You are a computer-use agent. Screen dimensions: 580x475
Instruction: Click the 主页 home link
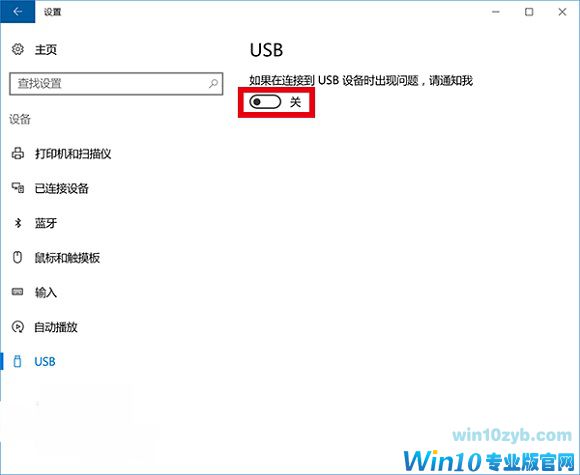46,50
